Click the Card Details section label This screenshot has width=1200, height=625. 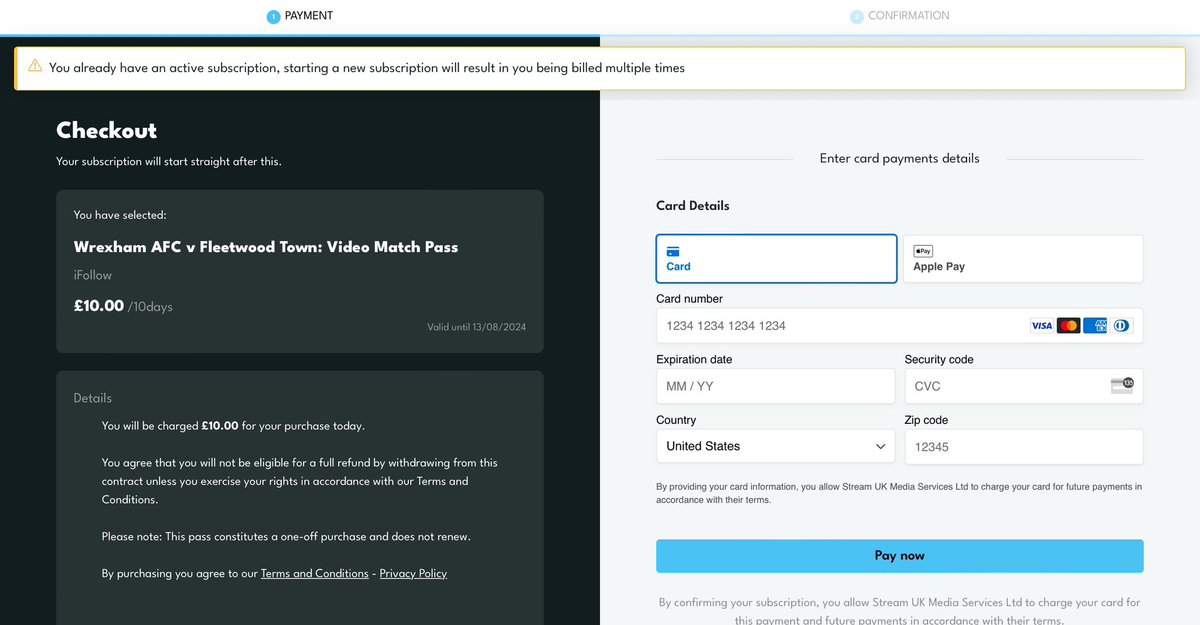(x=693, y=205)
